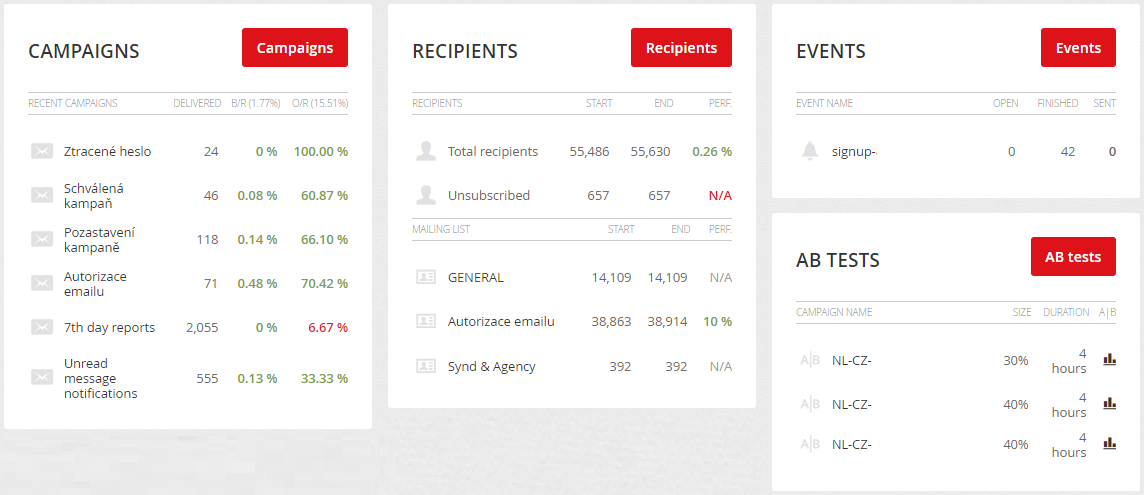Screen dimensions: 1144x495
Task: Click the B/R (1.77%) column header
Action: [256, 103]
